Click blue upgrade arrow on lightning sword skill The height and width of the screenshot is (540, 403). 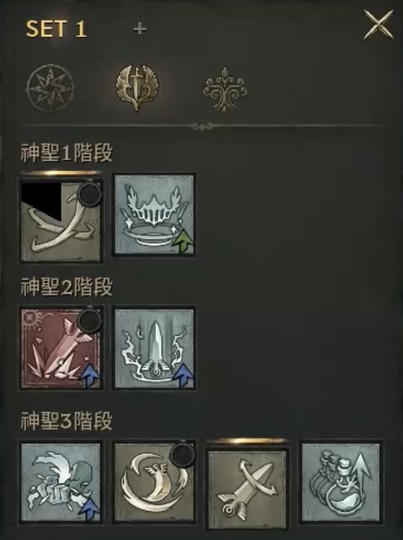coord(184,375)
